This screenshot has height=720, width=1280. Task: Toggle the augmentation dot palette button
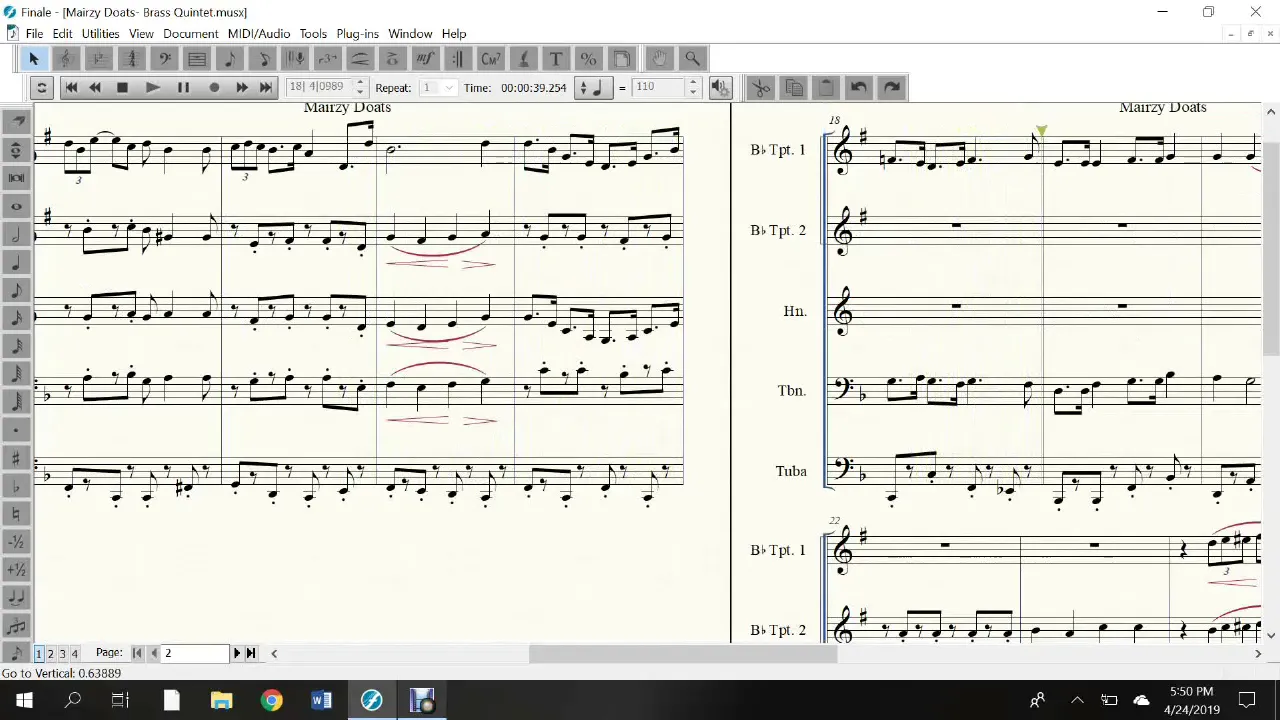16,430
